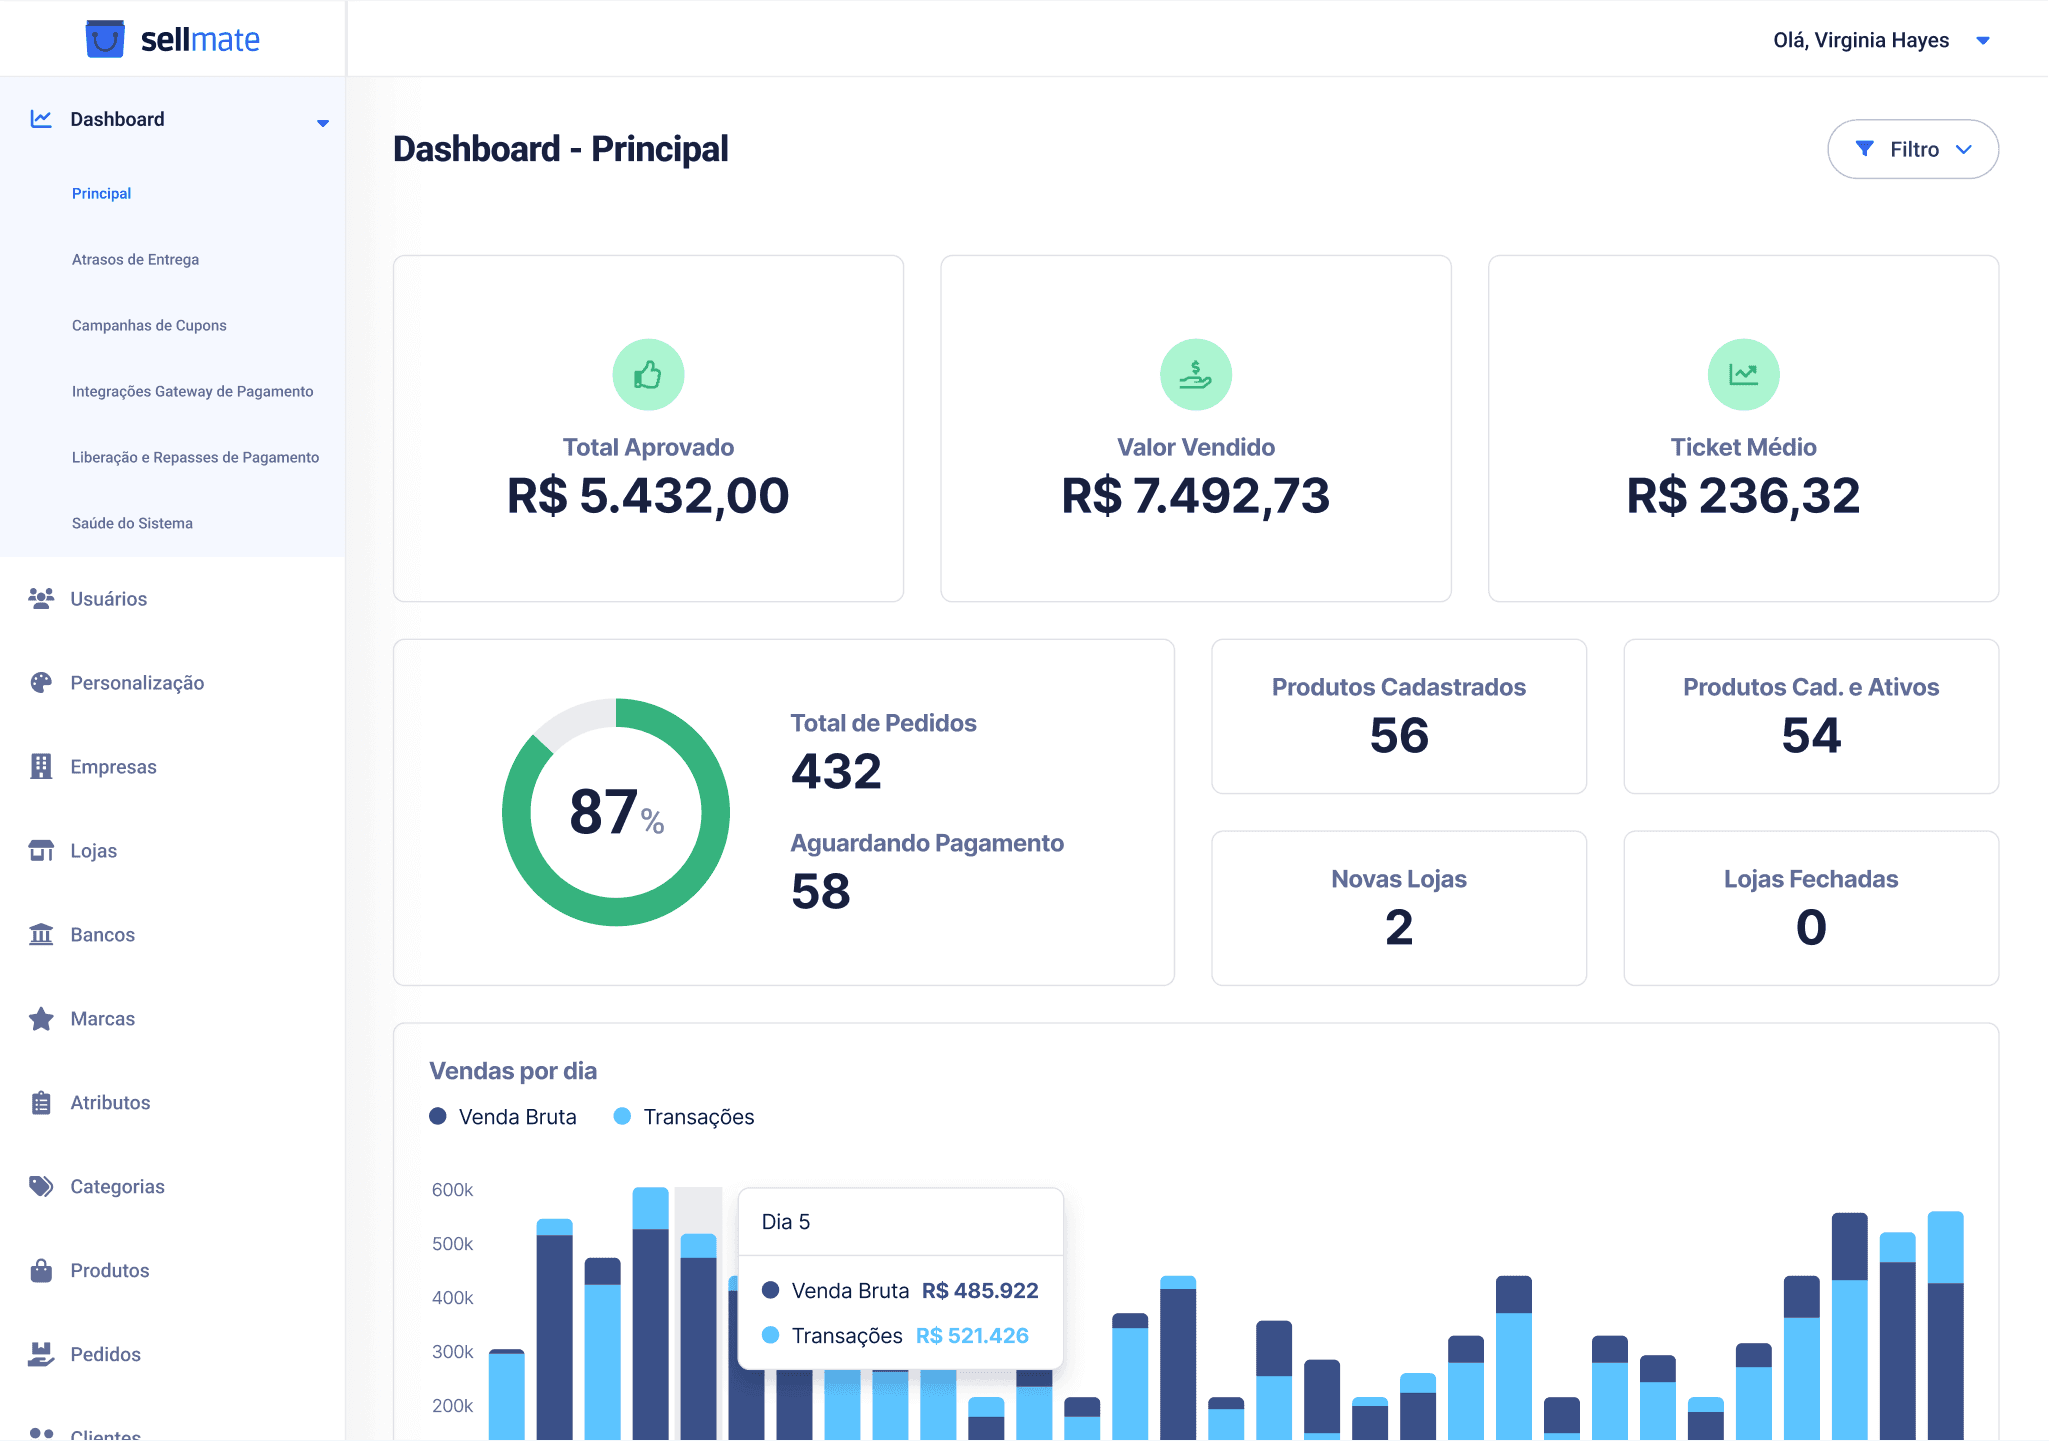Click the Empresas building icon
The image size is (2049, 1441).
click(41, 766)
